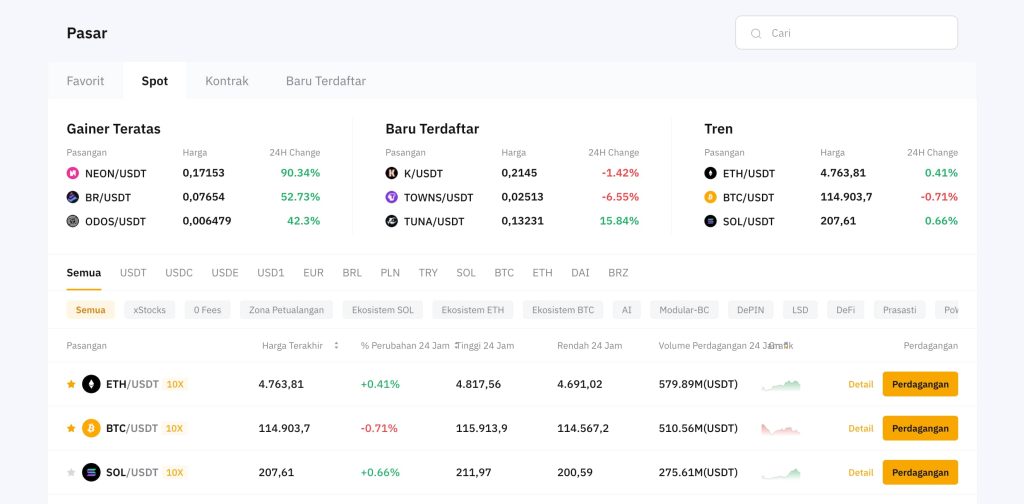Click the TUNA/USDT coin icon
This screenshot has width=1024, height=504.
[x=392, y=221]
